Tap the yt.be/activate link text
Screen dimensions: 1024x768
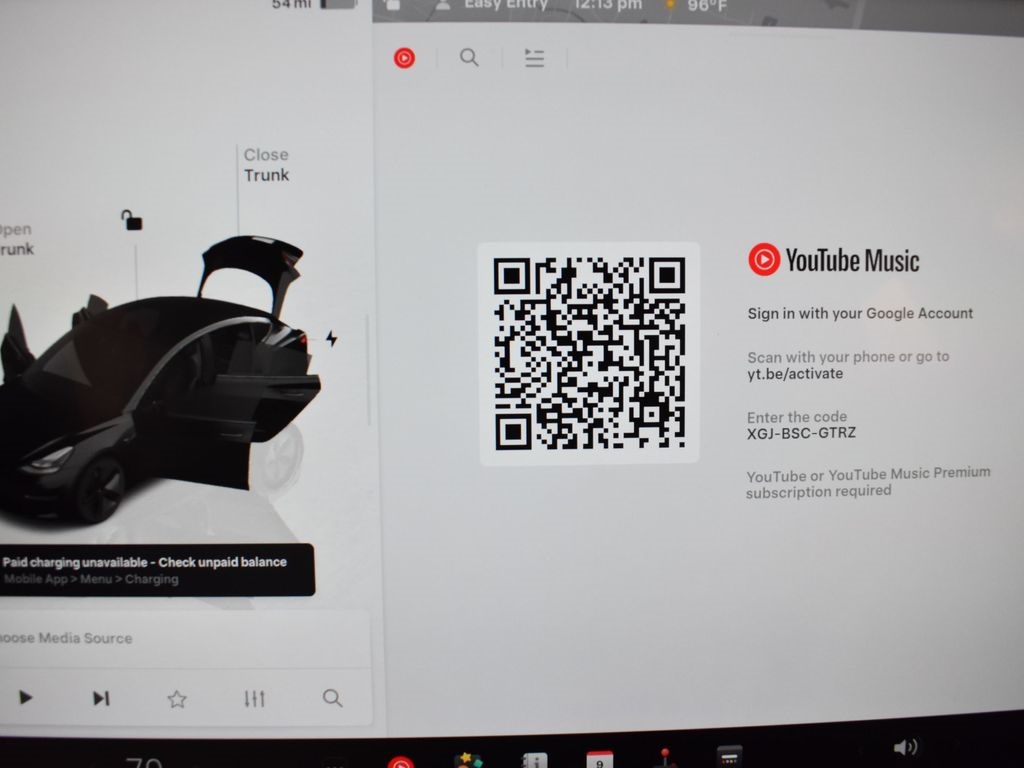click(795, 374)
